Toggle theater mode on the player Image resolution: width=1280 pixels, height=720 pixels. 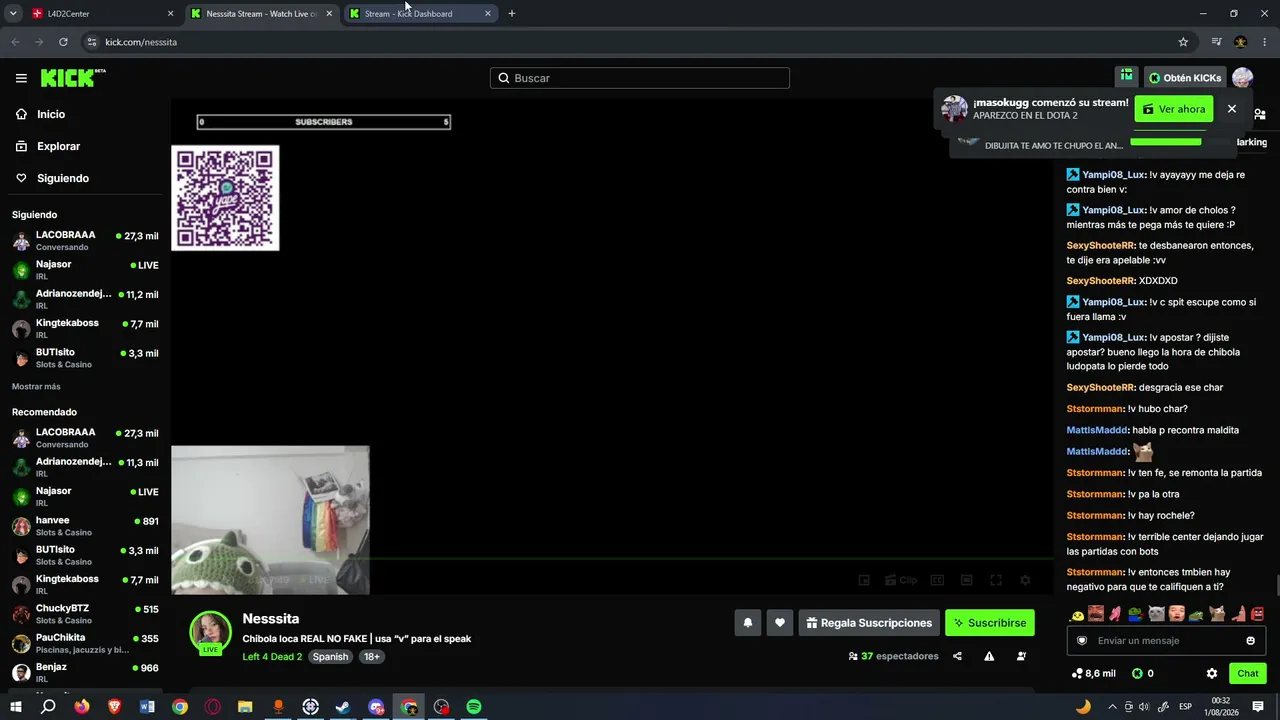(967, 580)
